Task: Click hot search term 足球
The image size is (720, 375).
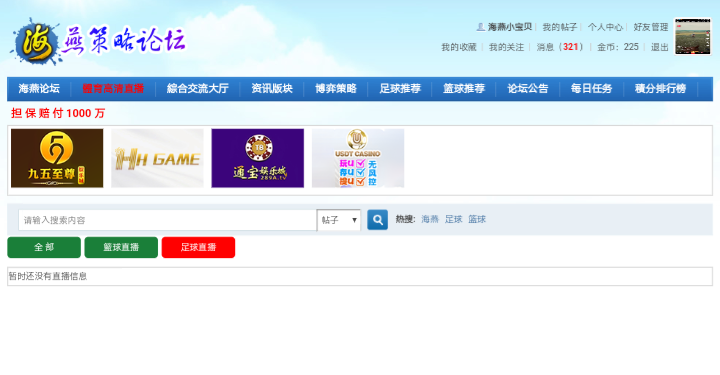Action: pos(454,219)
